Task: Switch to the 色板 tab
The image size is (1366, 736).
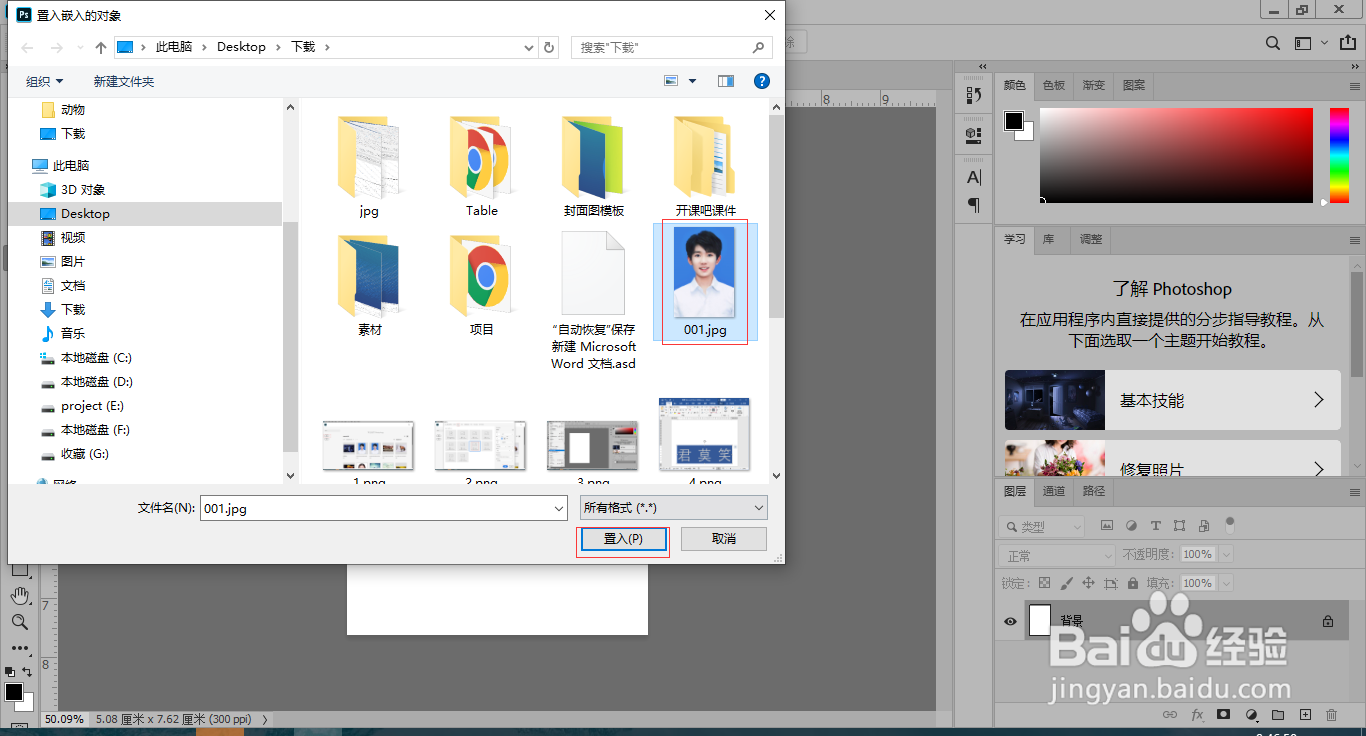Action: click(1054, 86)
